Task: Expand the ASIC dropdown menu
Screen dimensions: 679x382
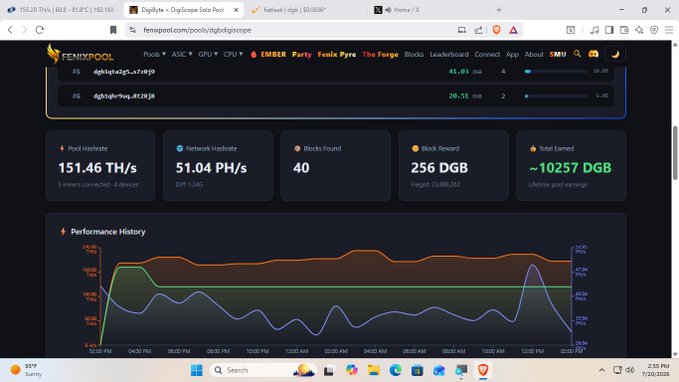Action: [x=182, y=54]
